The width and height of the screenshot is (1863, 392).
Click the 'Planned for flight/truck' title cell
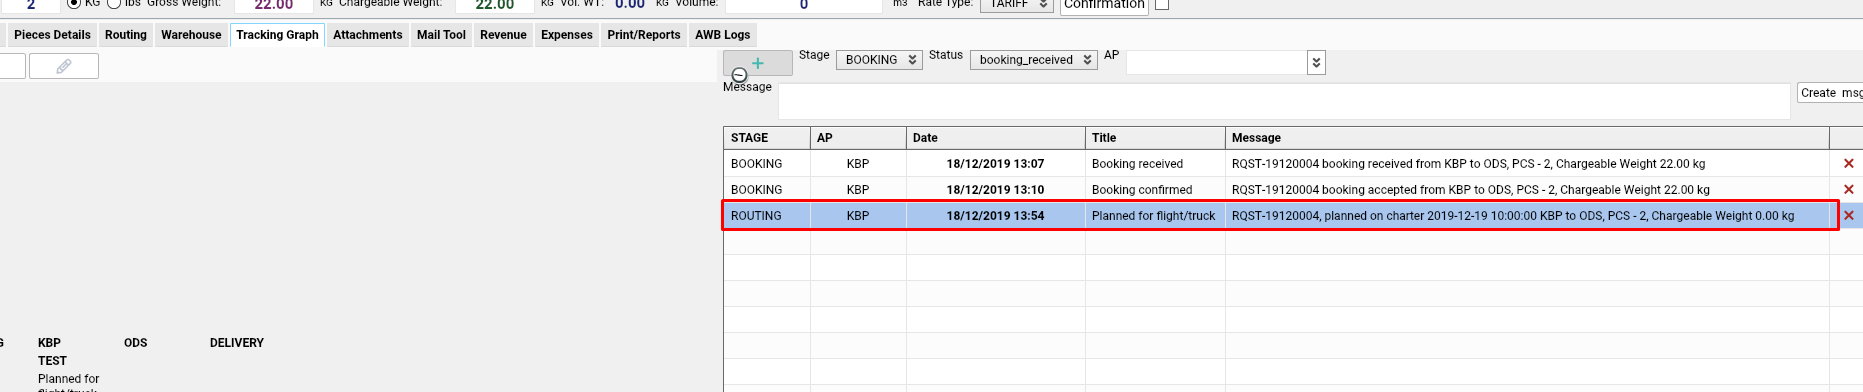(1154, 216)
